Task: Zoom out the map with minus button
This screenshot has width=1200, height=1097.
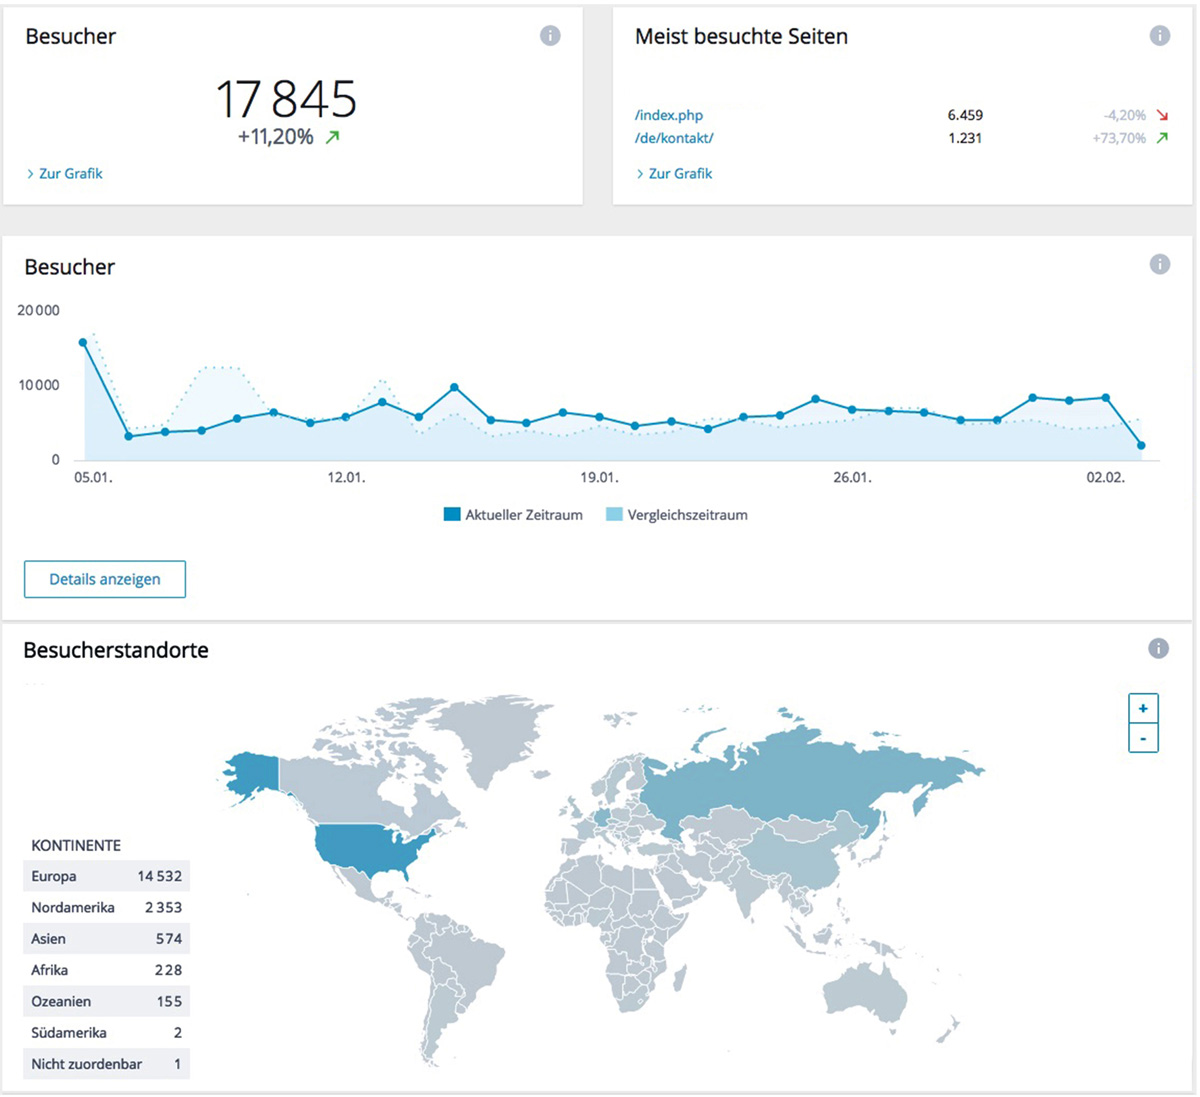Action: click(x=1143, y=739)
